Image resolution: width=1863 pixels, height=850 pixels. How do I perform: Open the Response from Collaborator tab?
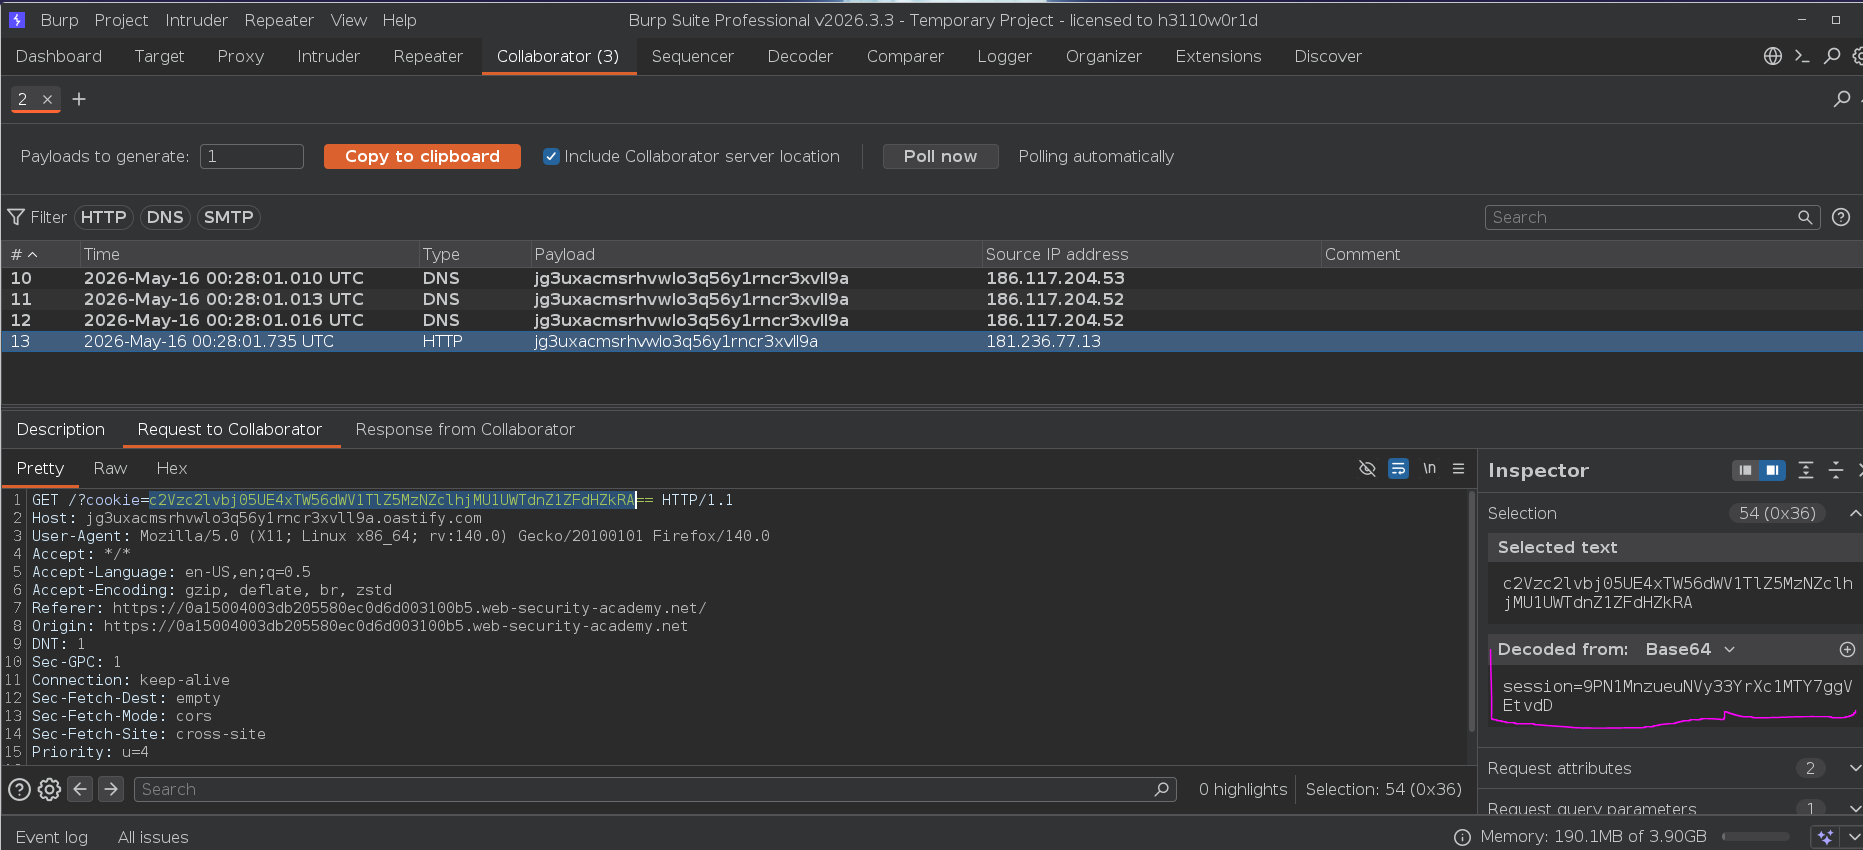pyautogui.click(x=465, y=429)
